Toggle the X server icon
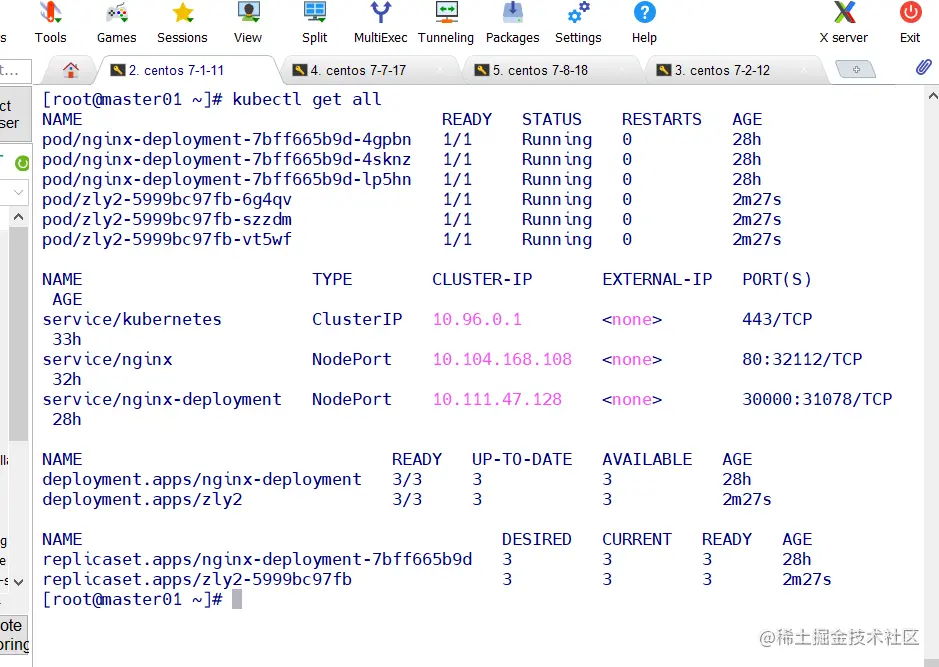939x667 pixels. [x=844, y=13]
